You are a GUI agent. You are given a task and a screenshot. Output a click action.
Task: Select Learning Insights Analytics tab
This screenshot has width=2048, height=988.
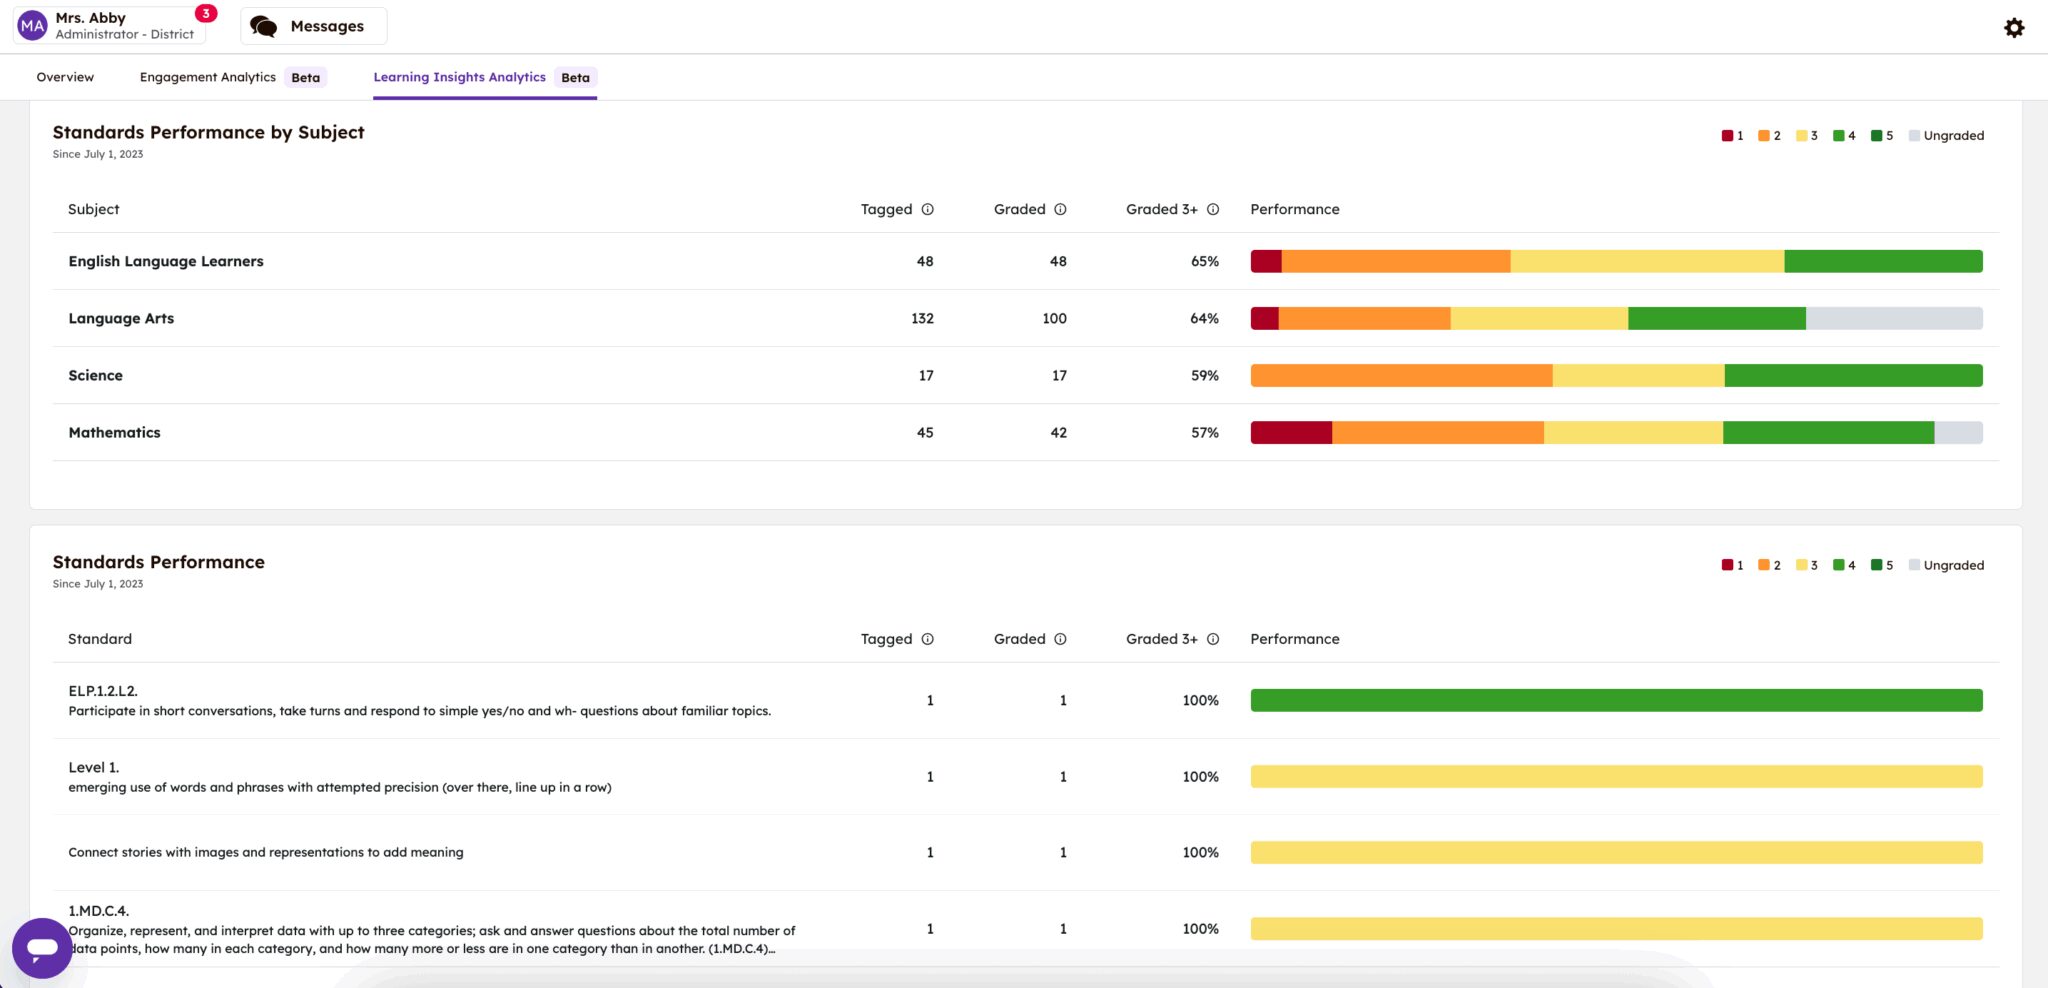(x=460, y=77)
